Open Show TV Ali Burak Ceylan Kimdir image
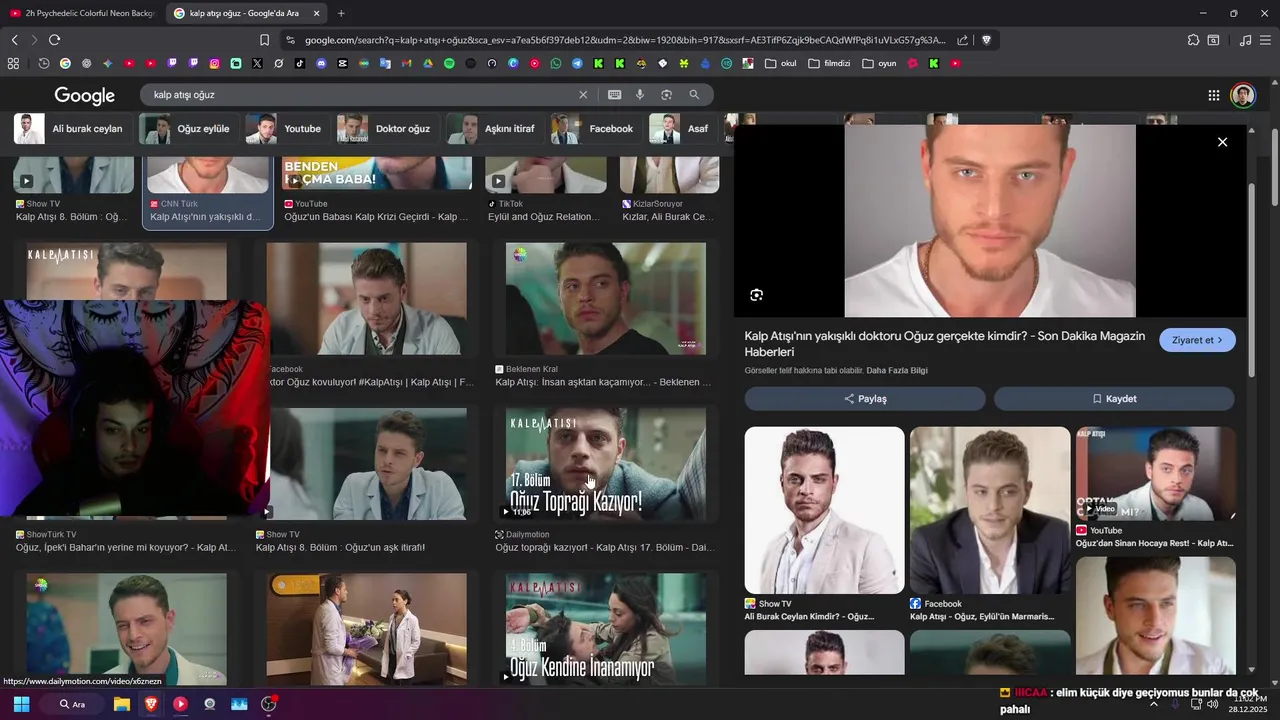The width and height of the screenshot is (1280, 720). (824, 510)
